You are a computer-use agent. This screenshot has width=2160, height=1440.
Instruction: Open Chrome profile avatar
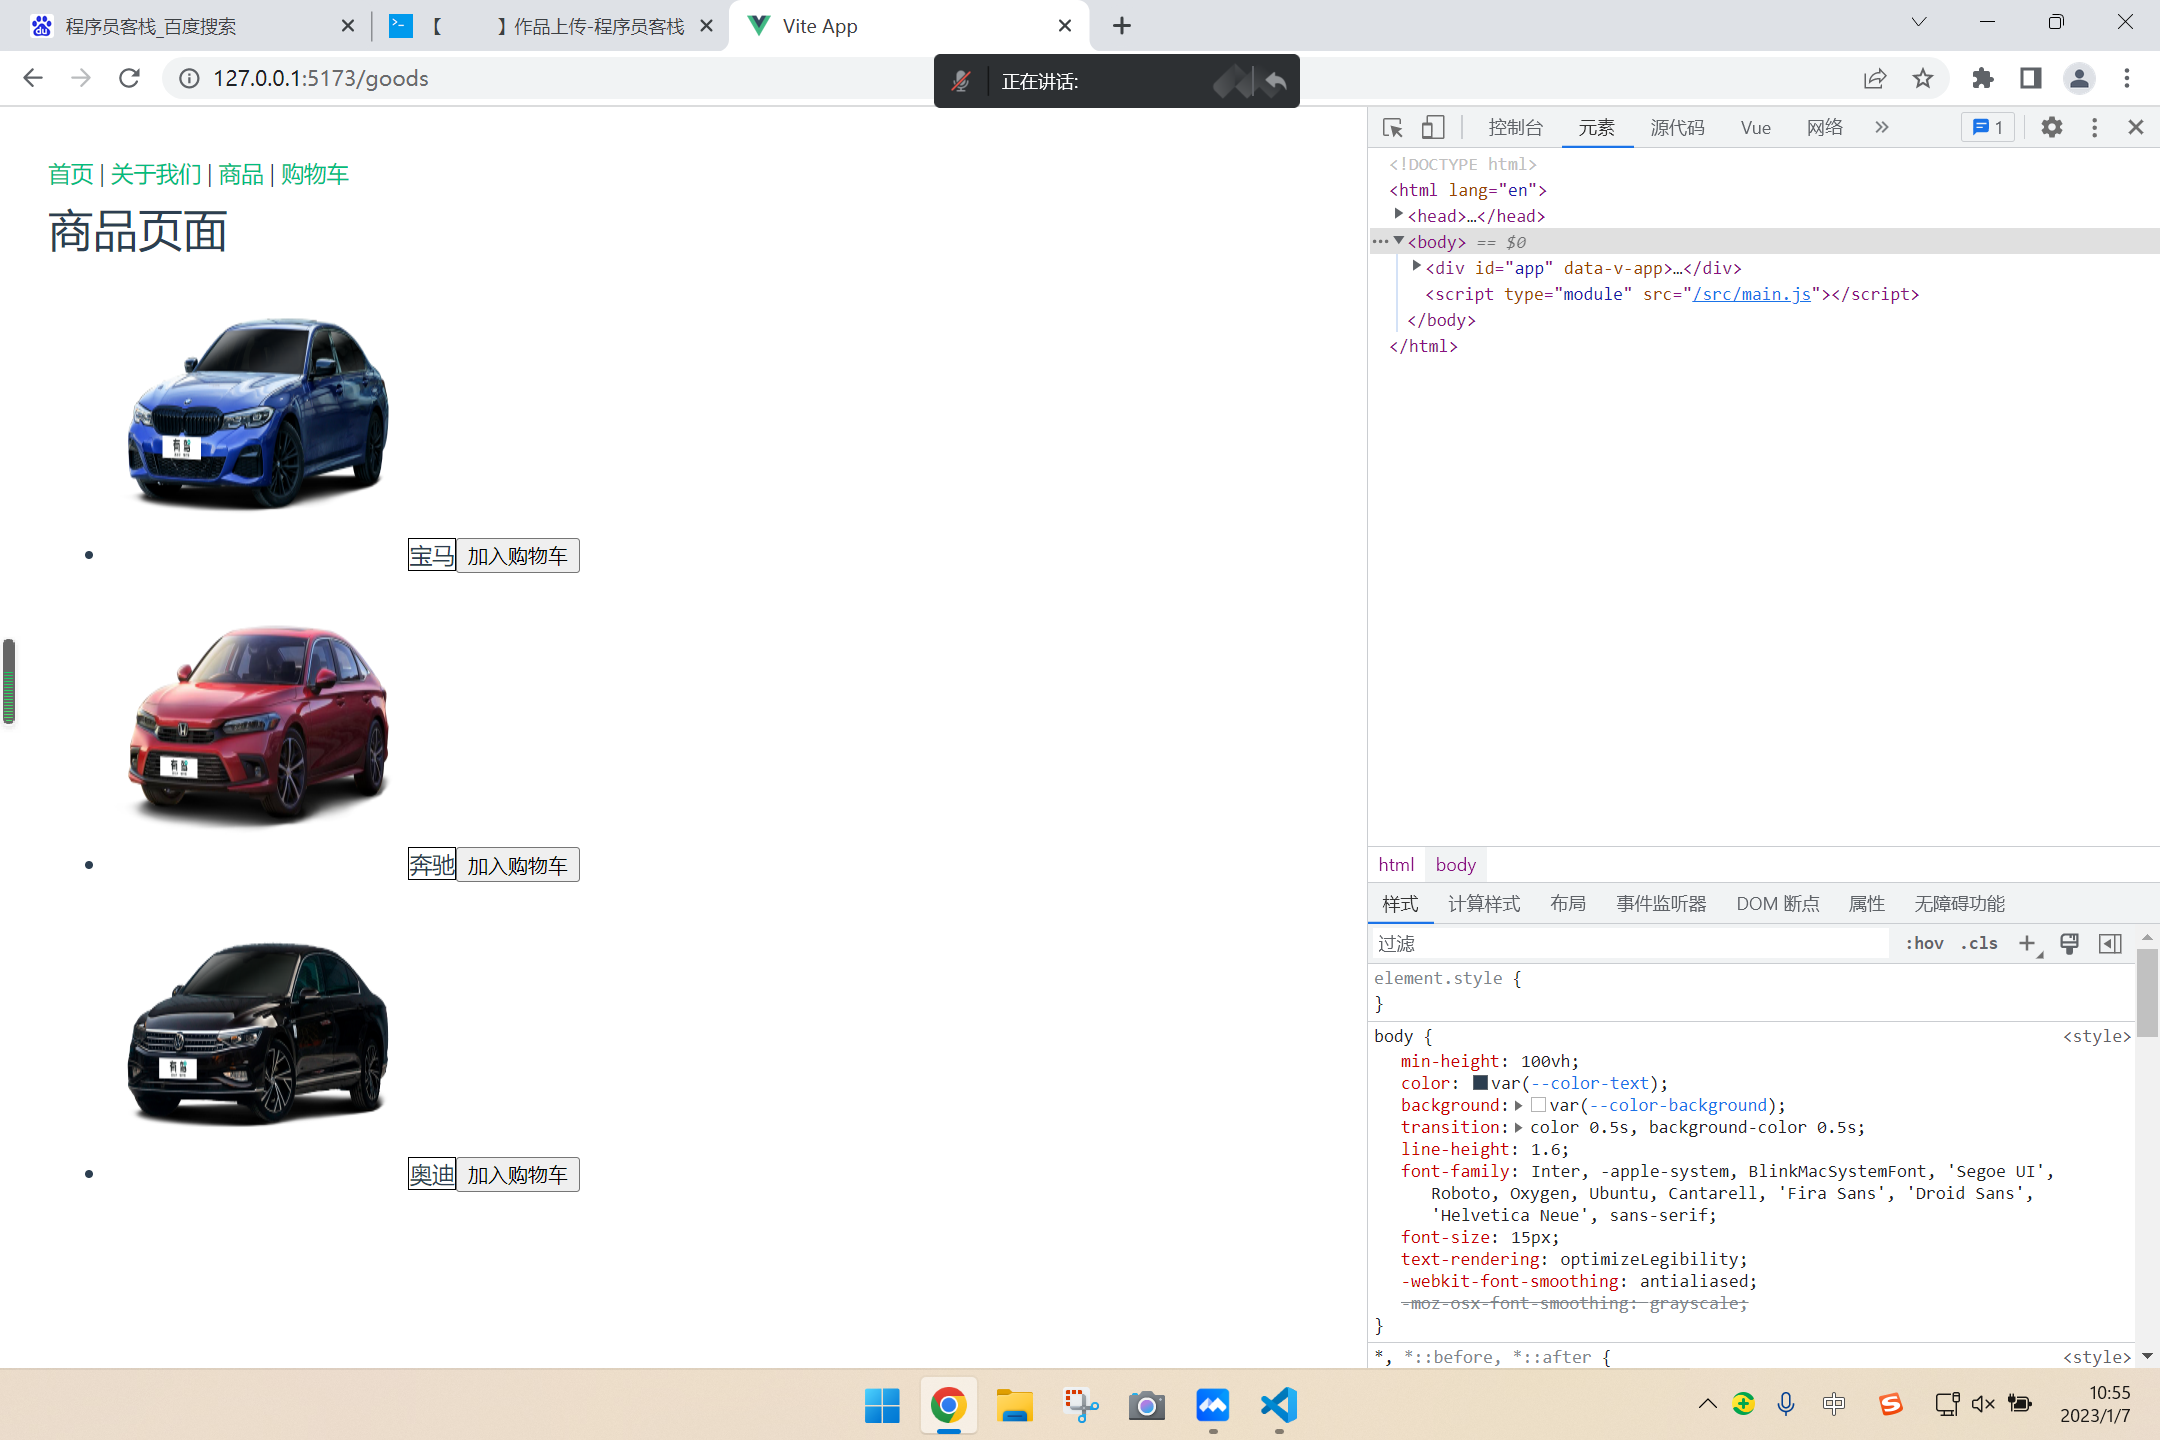pyautogui.click(x=2079, y=78)
